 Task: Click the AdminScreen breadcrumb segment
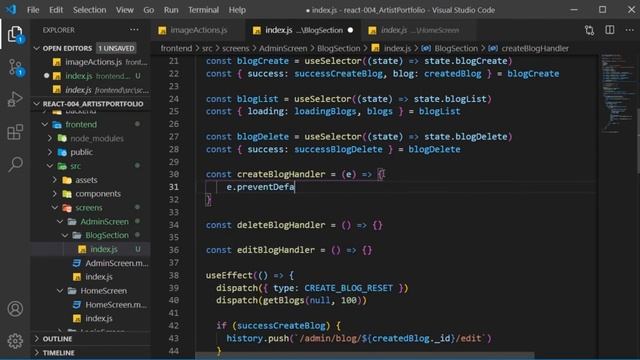tap(283, 48)
